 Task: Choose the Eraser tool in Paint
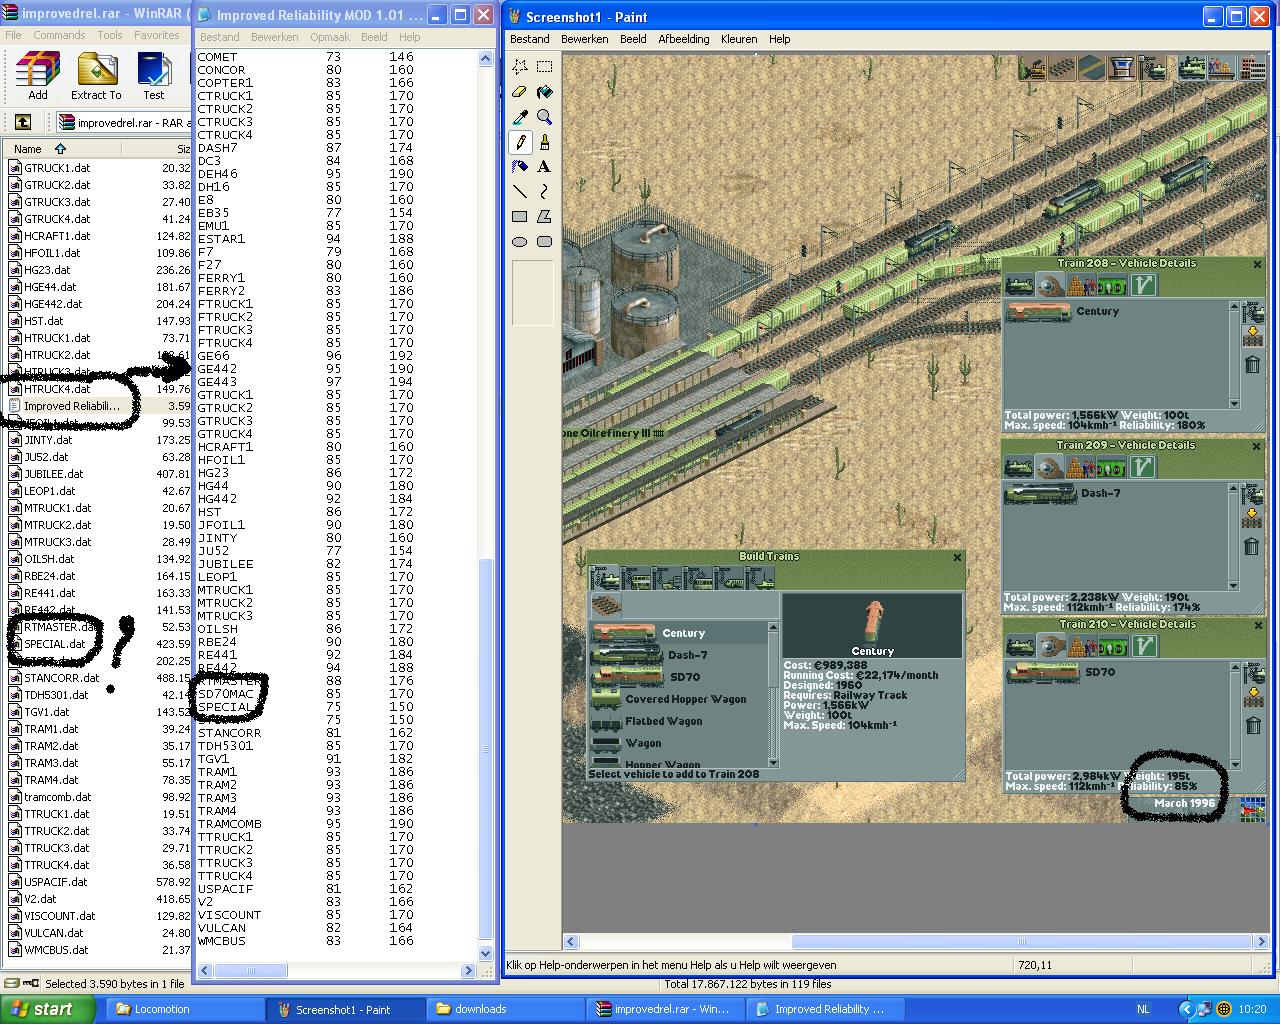click(x=520, y=92)
